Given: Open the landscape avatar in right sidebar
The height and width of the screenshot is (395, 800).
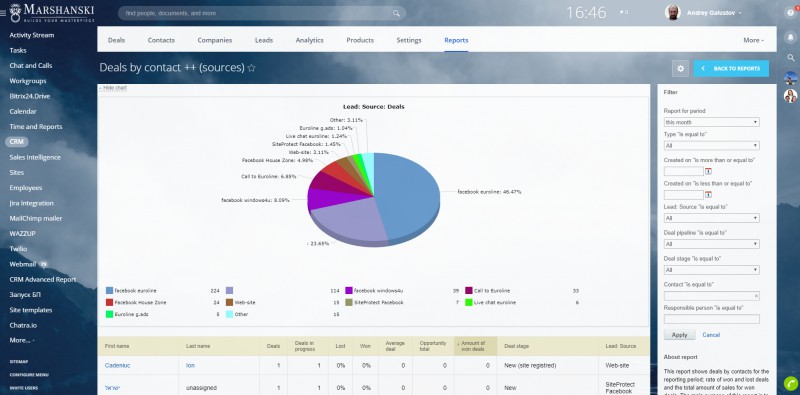Looking at the screenshot, I should 790,78.
